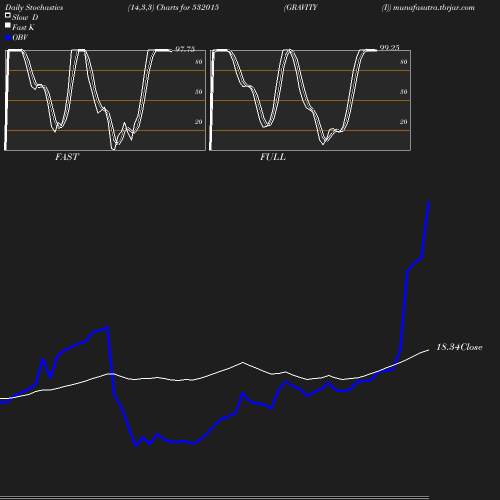Click the 'Slow D' legend text
Viewport: 500px width, 500px height.
(x=25, y=17)
